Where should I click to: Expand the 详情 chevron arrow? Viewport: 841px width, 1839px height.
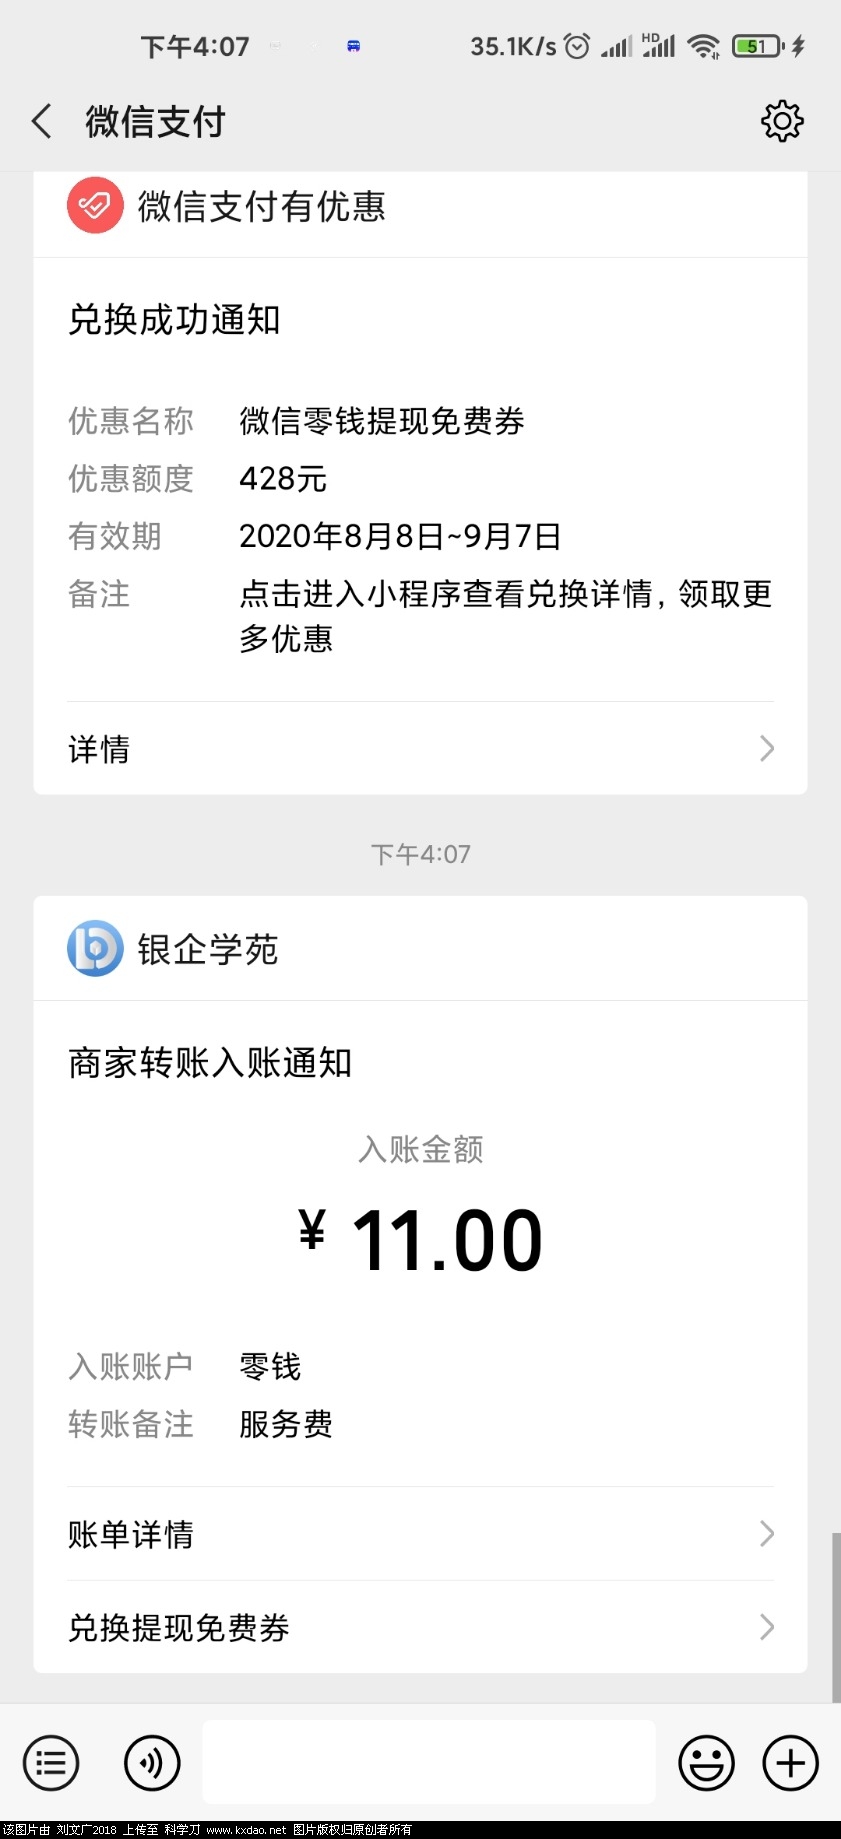click(767, 749)
